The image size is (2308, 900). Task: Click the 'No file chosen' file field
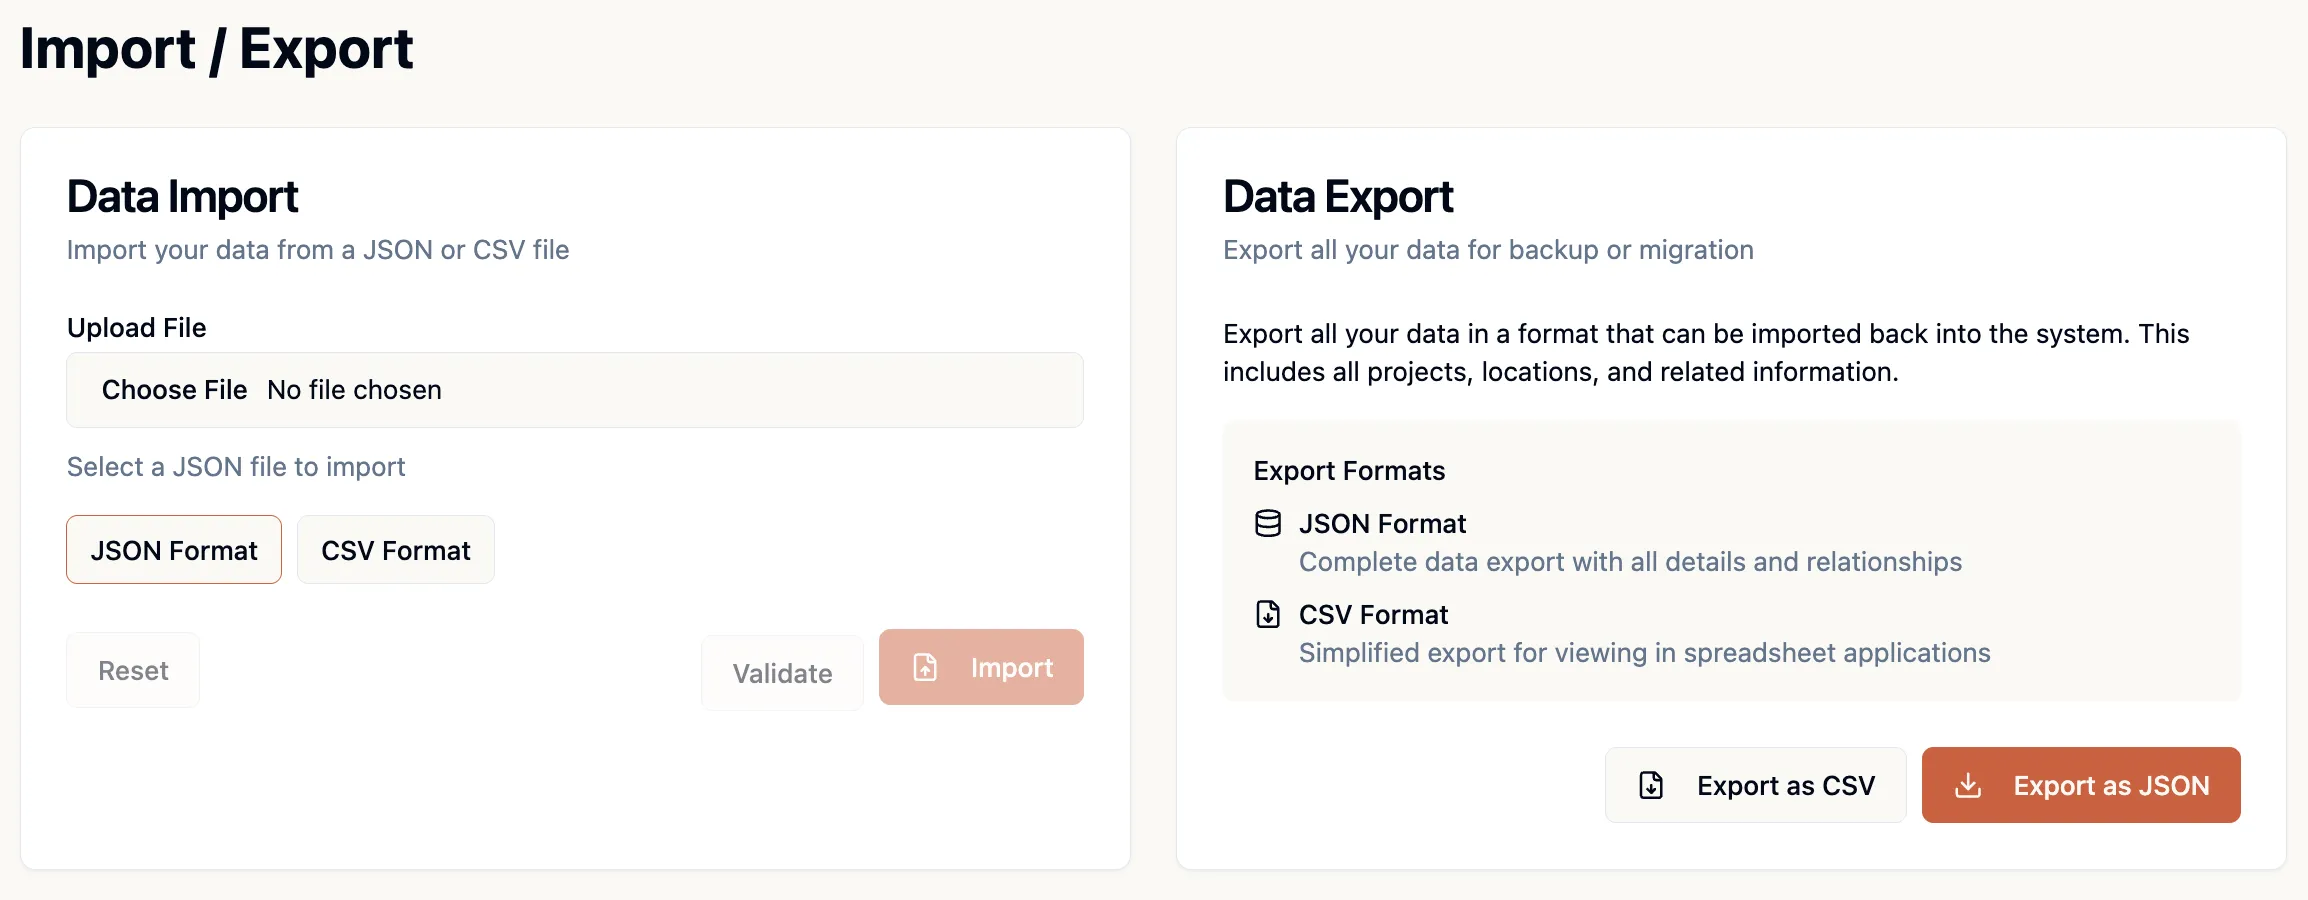click(x=354, y=390)
